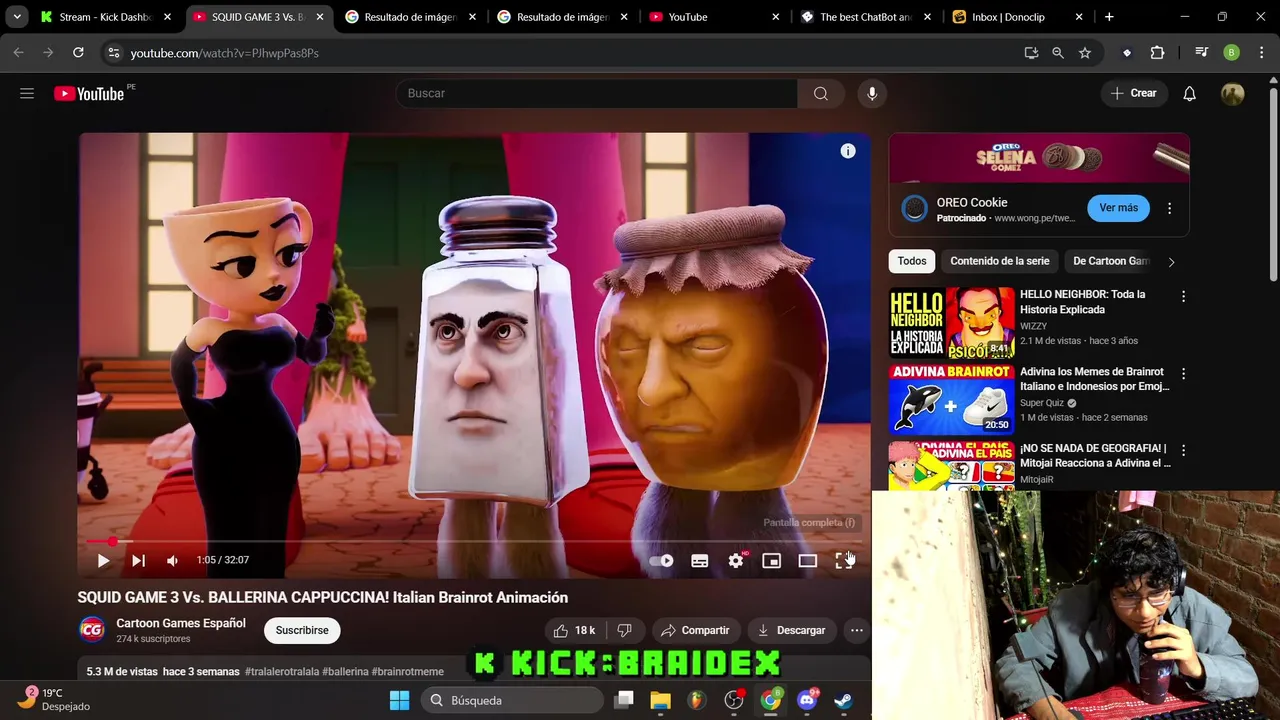The width and height of the screenshot is (1280, 720).
Task: Switch to theater mode
Action: [x=807, y=560]
